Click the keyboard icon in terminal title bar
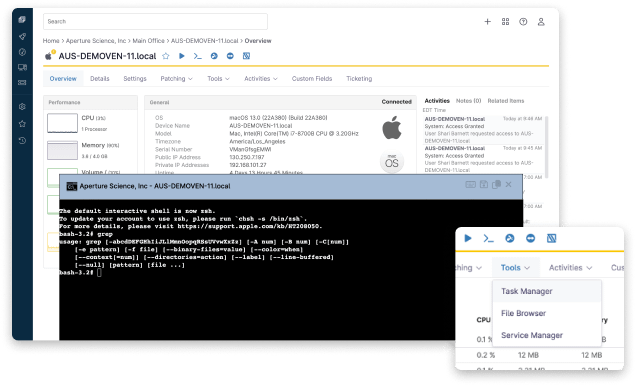 click(x=471, y=184)
